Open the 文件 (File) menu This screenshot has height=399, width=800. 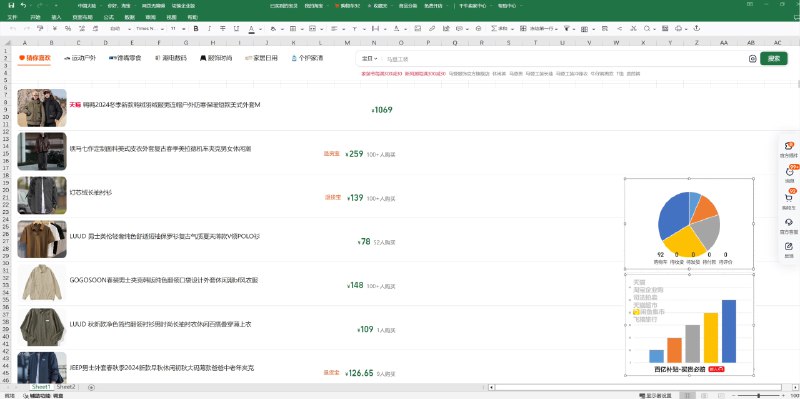coord(13,17)
